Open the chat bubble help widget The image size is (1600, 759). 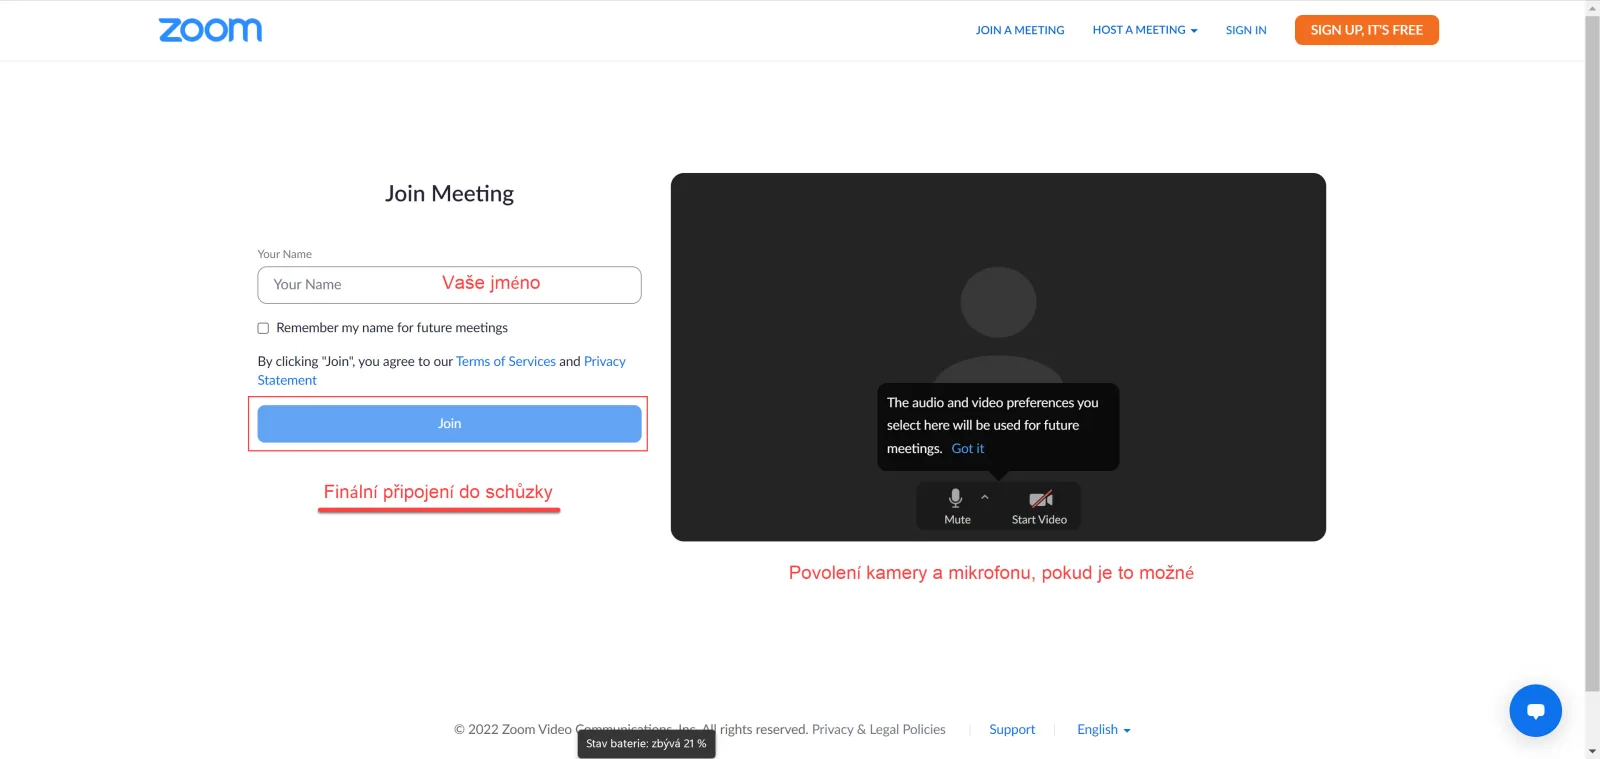click(1535, 710)
